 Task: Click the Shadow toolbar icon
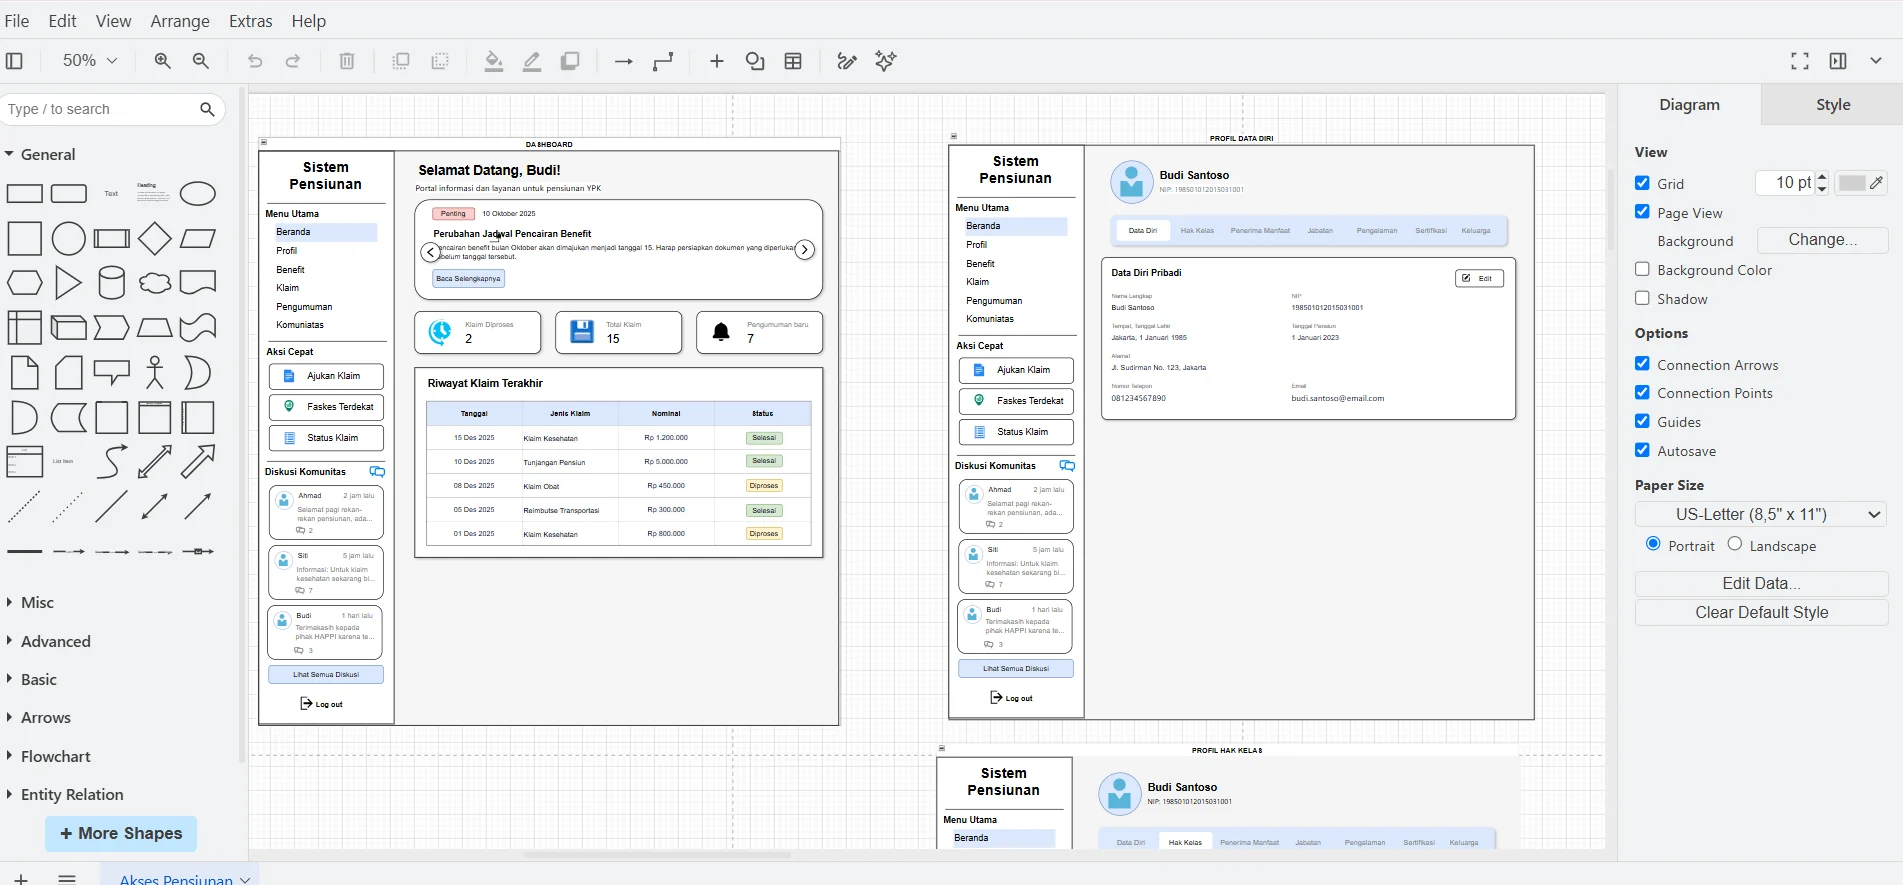[570, 61]
